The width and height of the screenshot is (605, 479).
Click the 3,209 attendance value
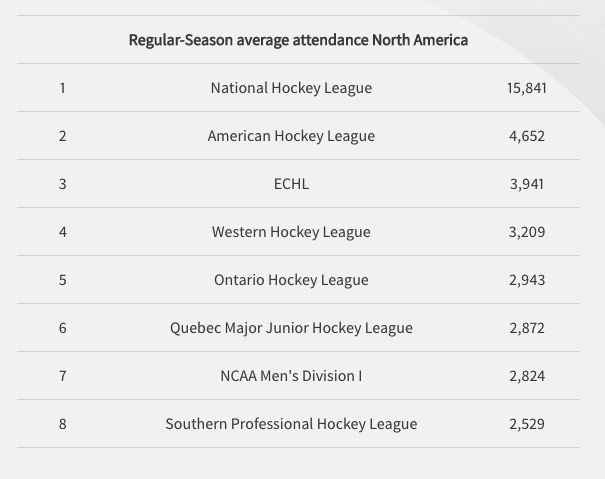point(527,232)
